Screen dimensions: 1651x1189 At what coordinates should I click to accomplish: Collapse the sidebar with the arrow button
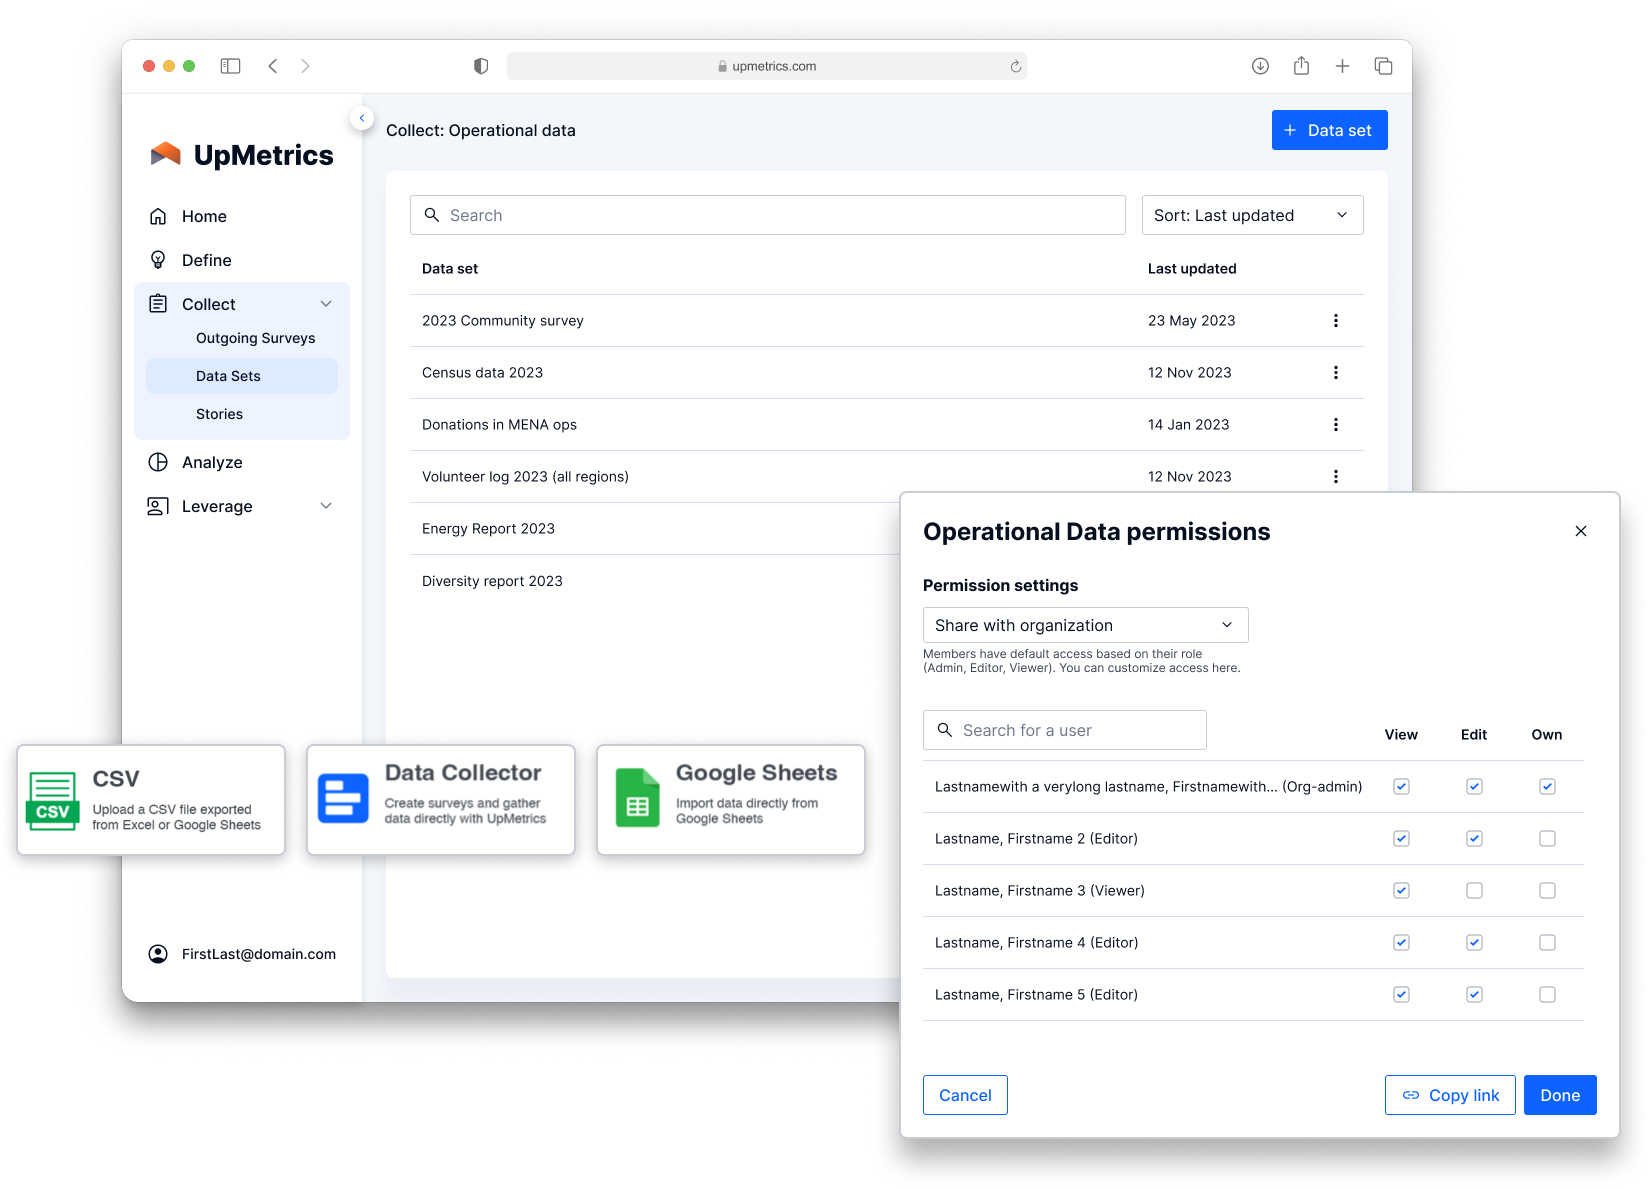[362, 118]
